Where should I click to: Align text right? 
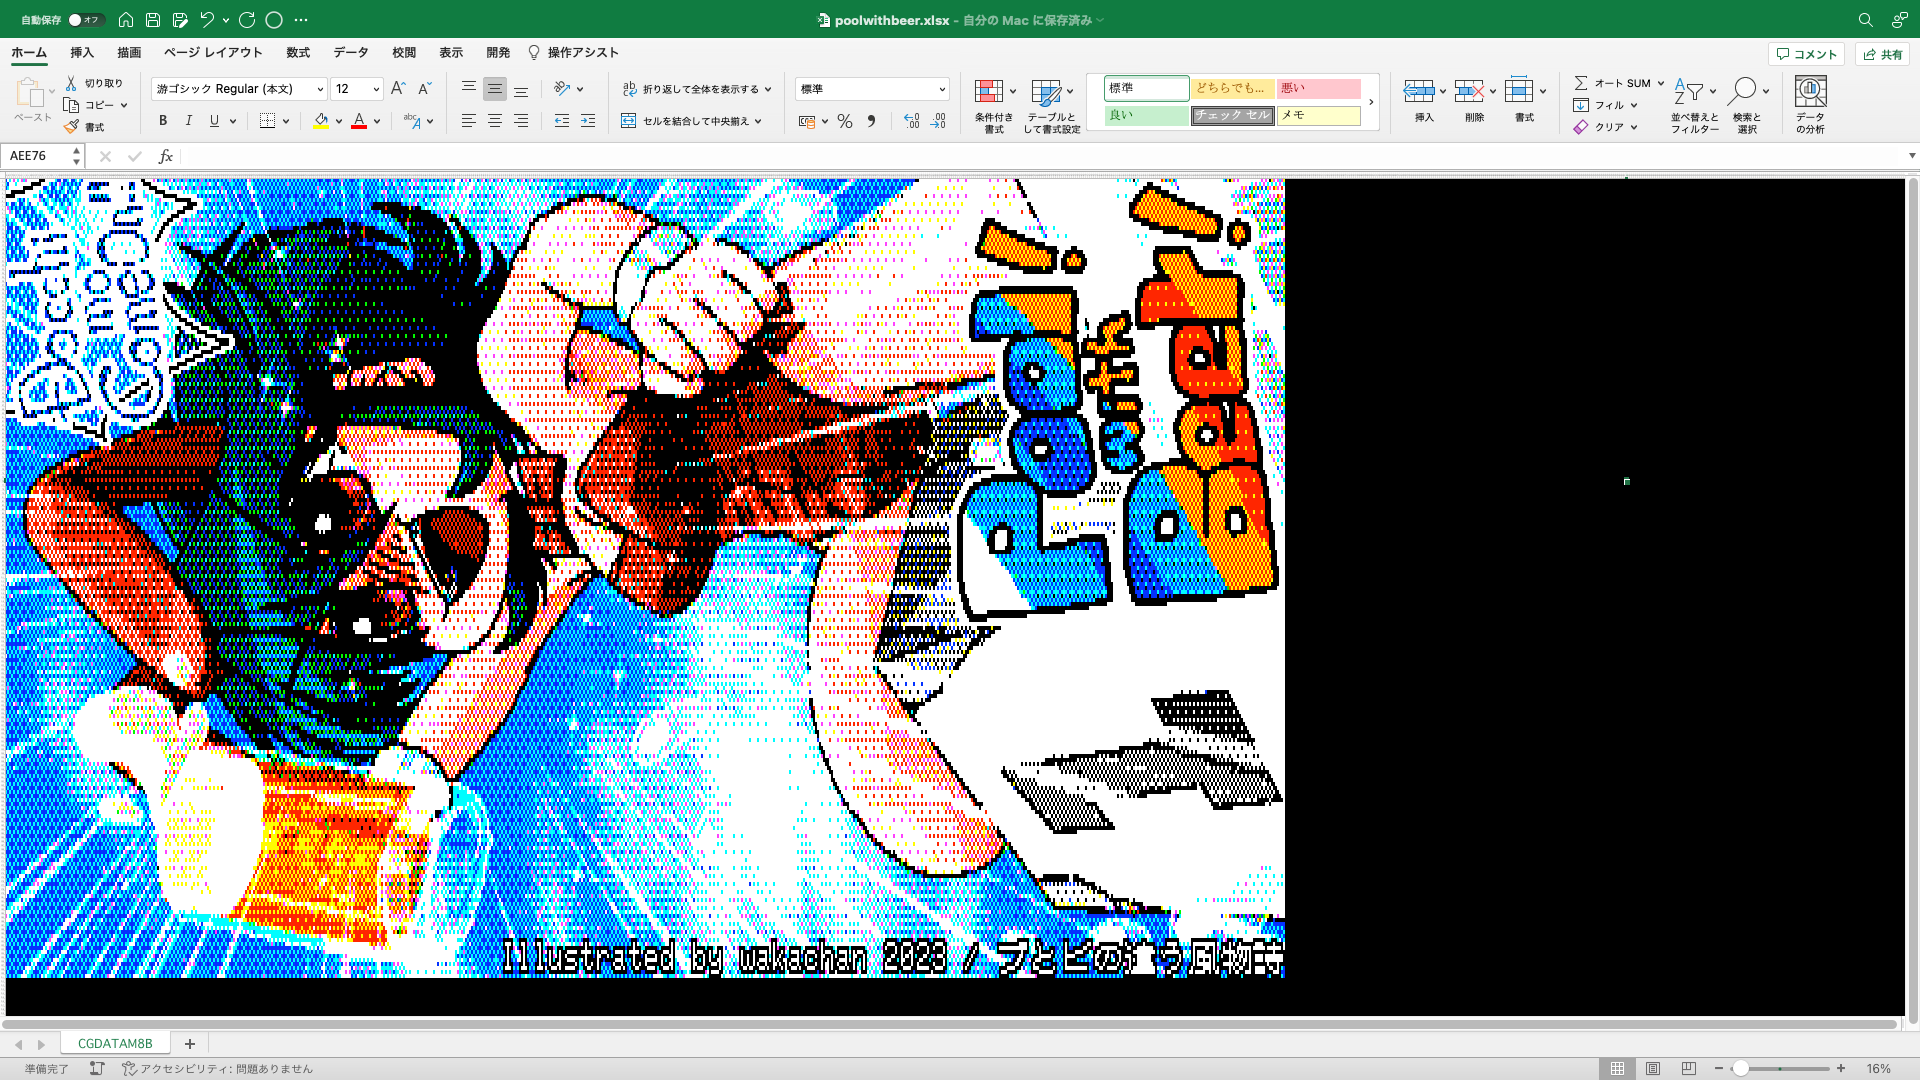pos(521,121)
